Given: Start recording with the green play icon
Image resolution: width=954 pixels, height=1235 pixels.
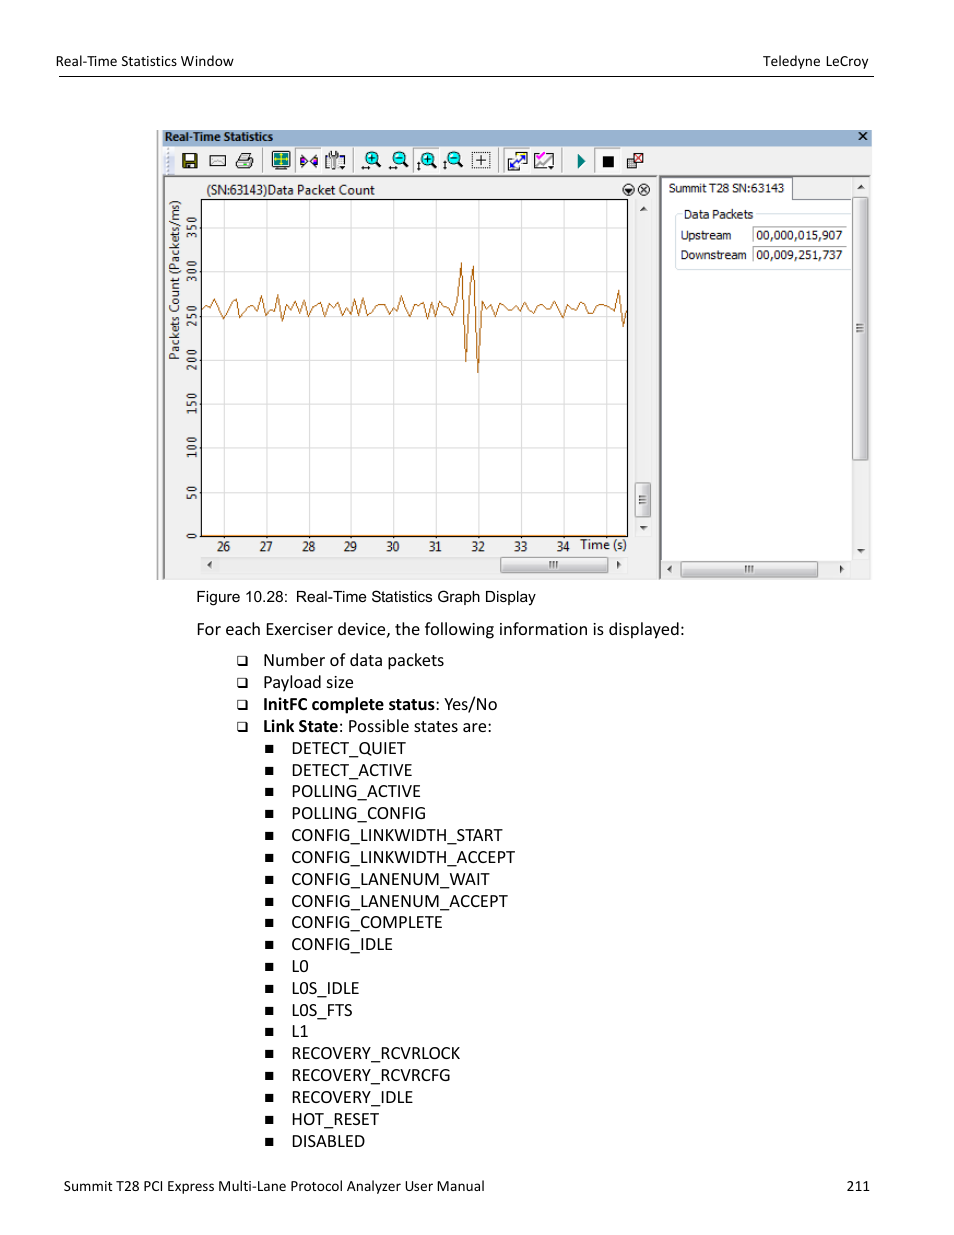Looking at the screenshot, I should point(581,160).
